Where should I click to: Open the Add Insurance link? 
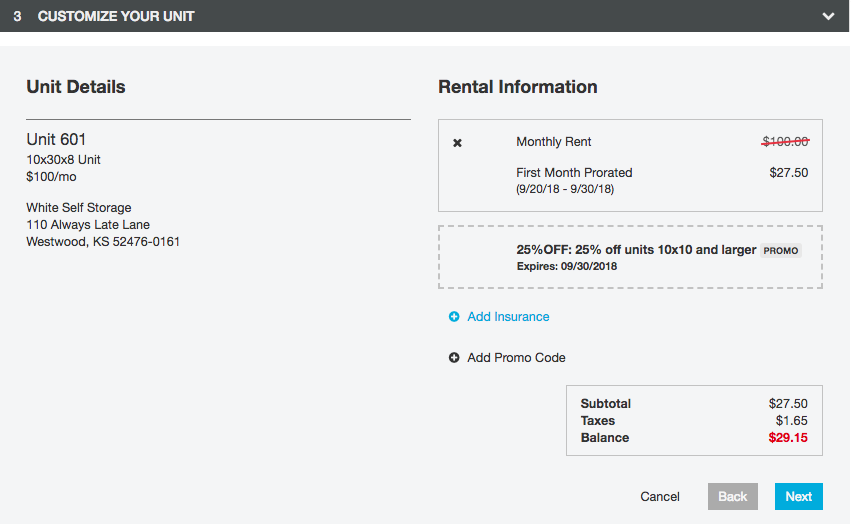click(x=508, y=317)
